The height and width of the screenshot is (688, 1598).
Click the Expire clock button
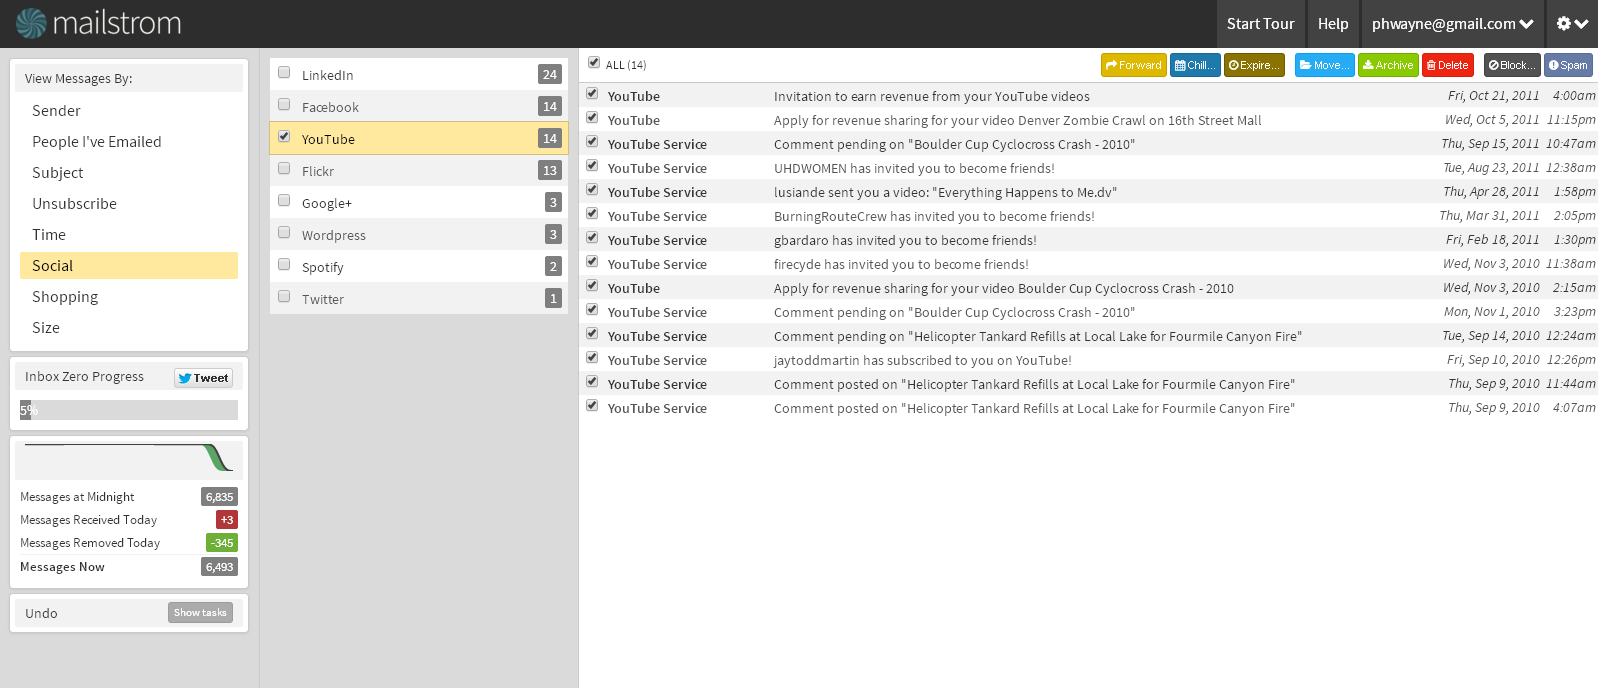point(1254,65)
